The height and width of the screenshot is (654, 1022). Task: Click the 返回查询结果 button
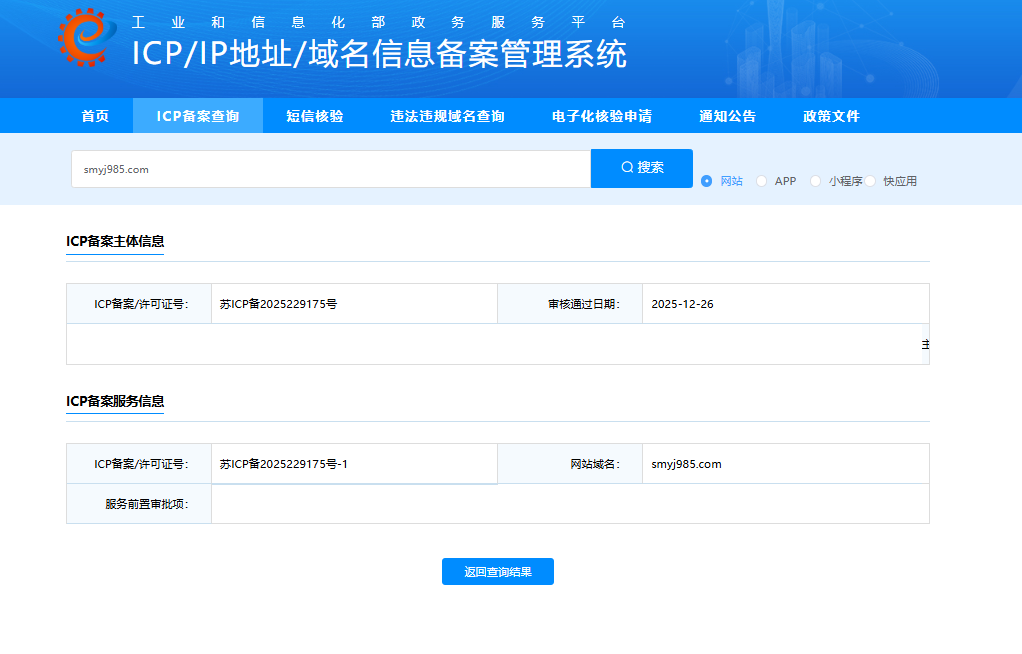coord(498,572)
